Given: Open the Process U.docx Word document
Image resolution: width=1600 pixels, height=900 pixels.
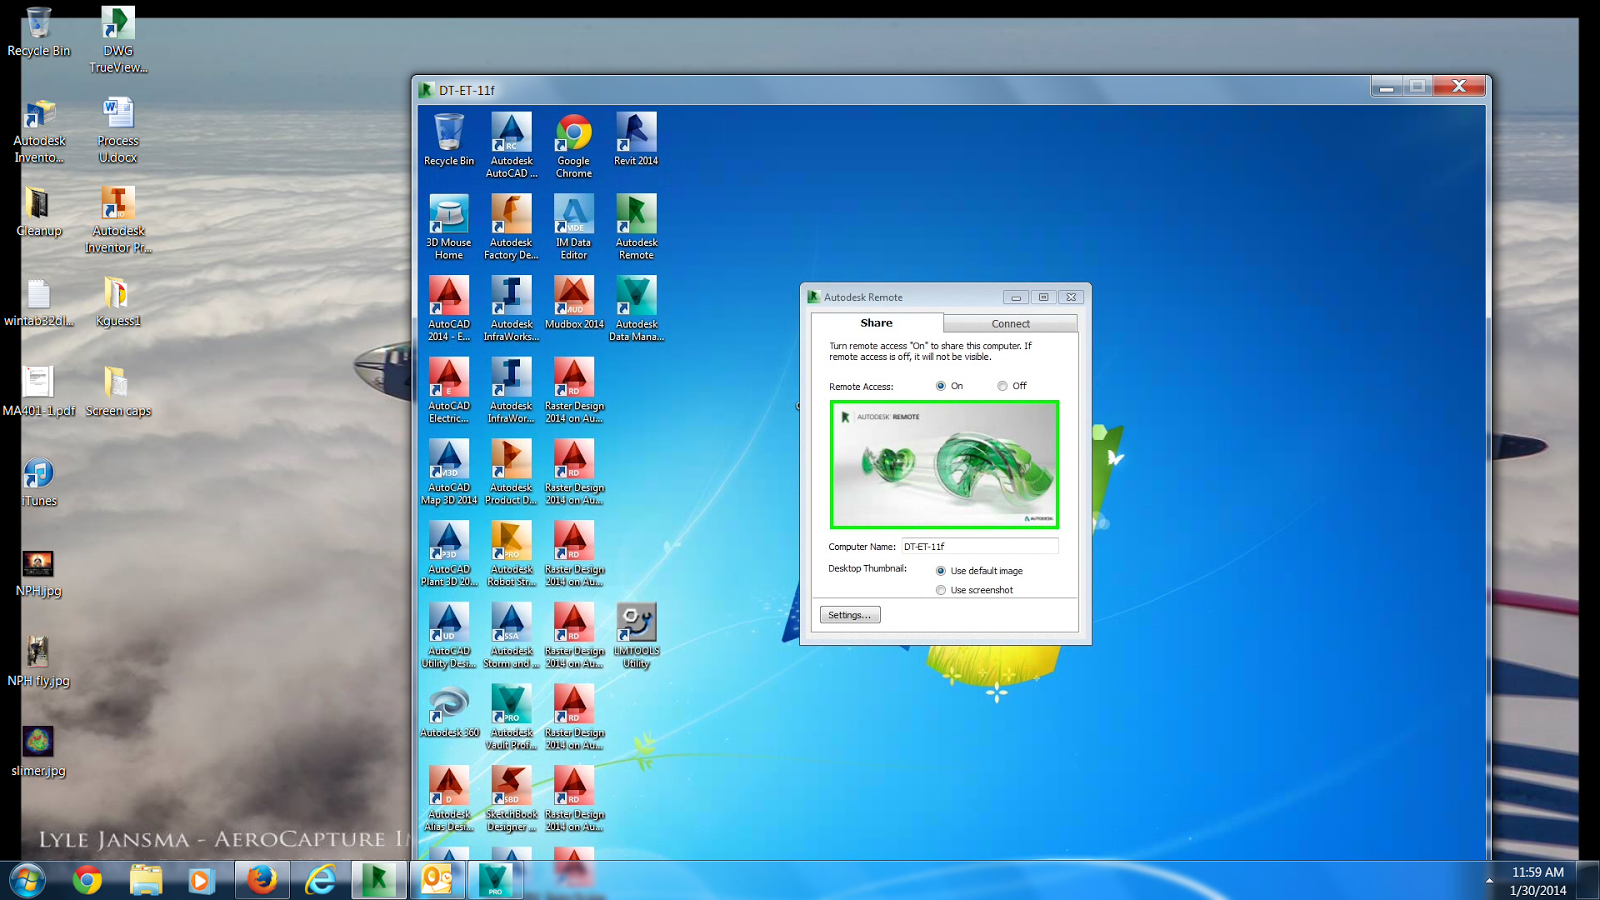Looking at the screenshot, I should click(x=118, y=130).
